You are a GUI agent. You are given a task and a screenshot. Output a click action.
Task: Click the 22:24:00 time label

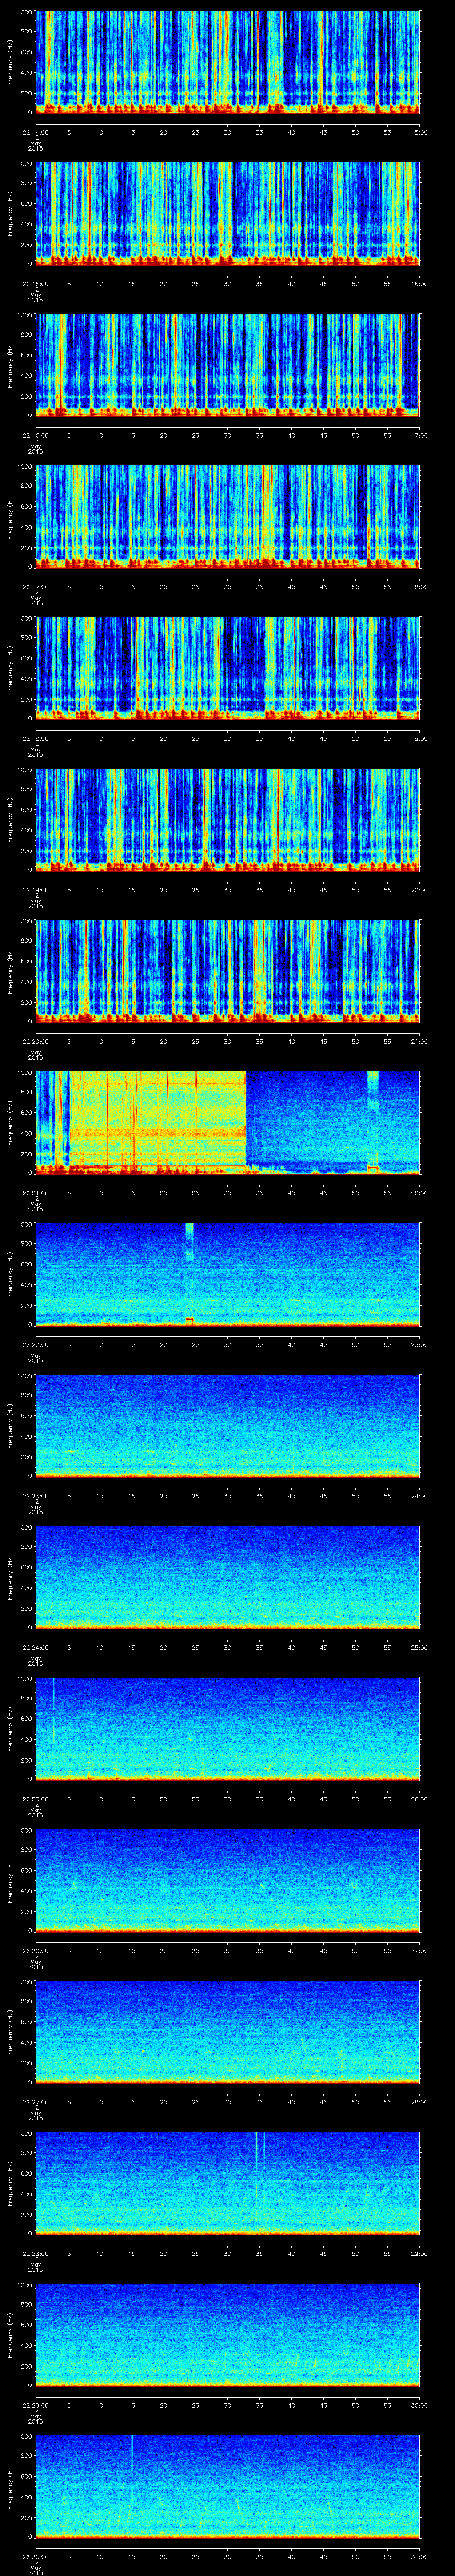point(35,1647)
